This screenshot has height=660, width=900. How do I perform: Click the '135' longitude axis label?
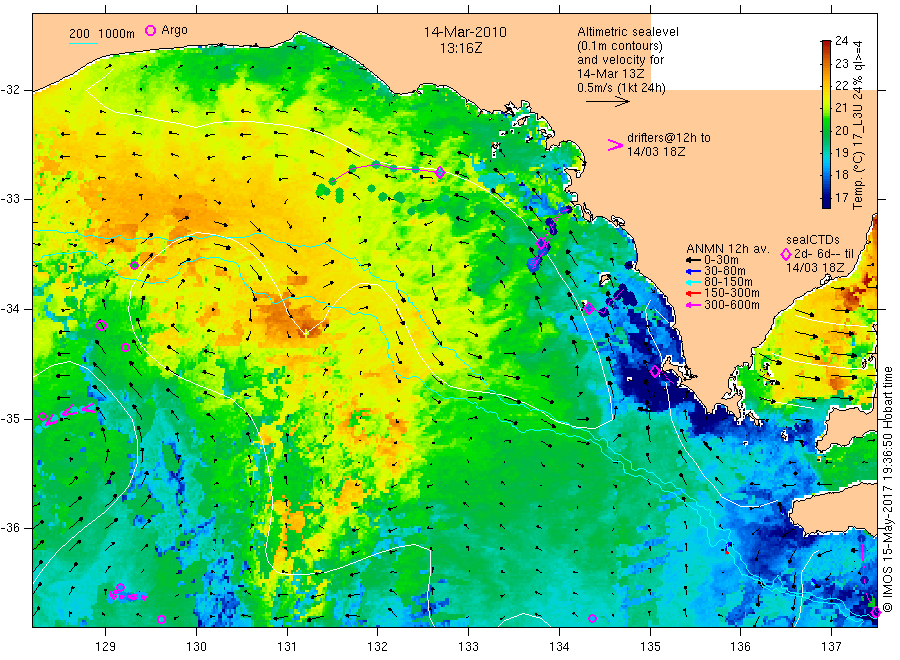point(650,647)
